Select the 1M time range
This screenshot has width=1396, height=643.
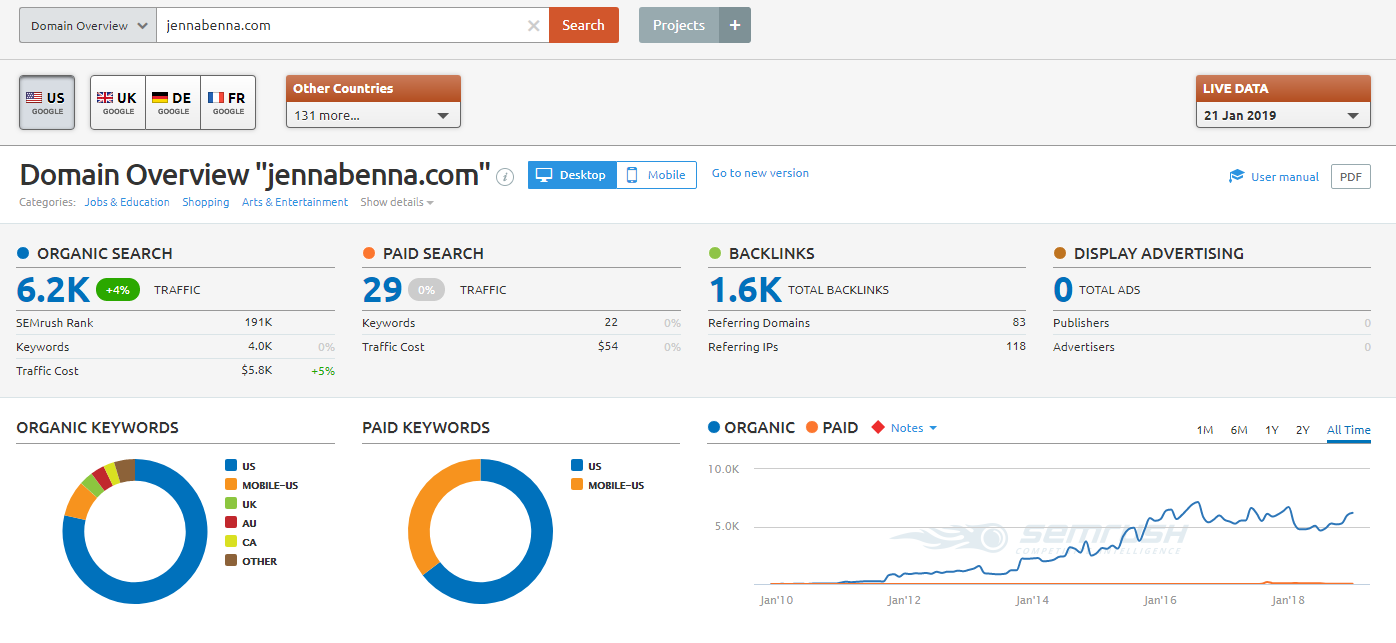[x=1205, y=430]
